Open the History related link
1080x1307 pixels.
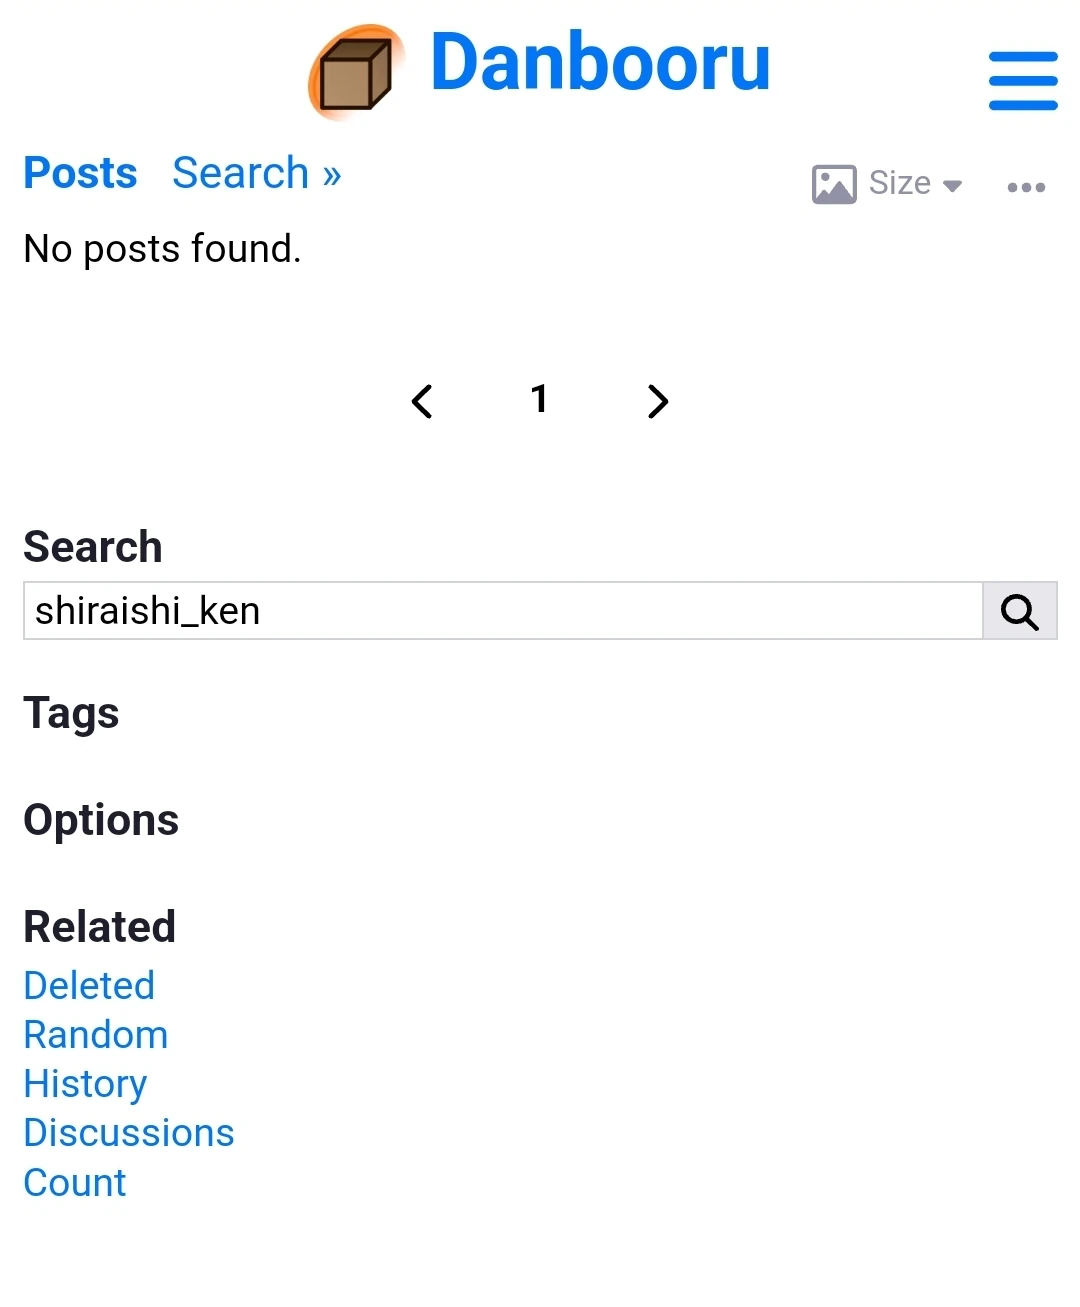(85, 1084)
